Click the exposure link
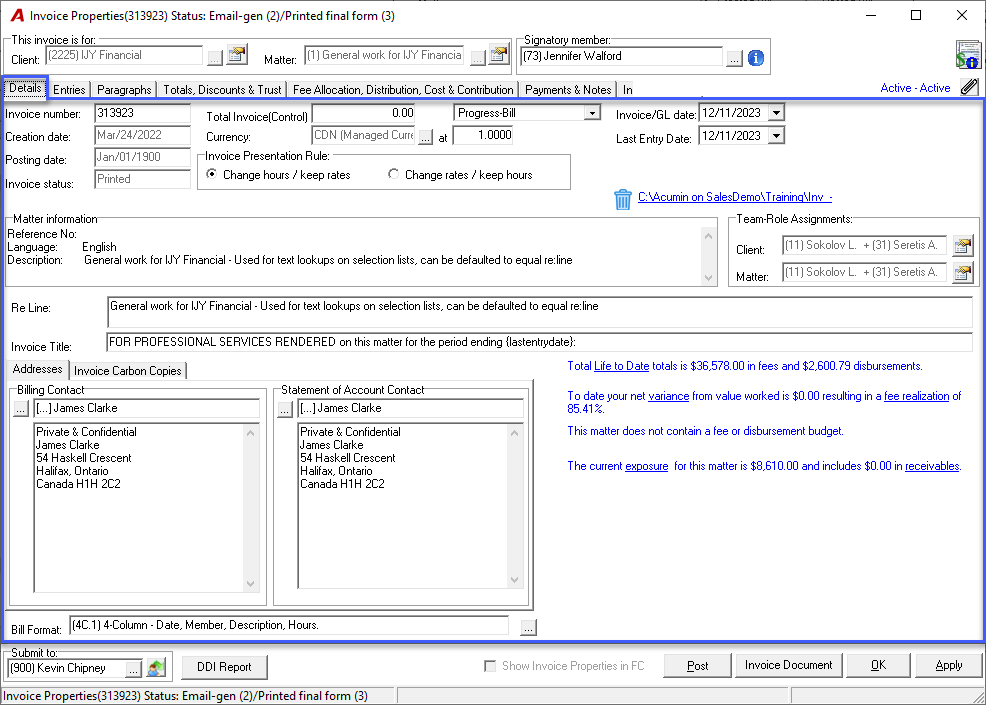 646,466
